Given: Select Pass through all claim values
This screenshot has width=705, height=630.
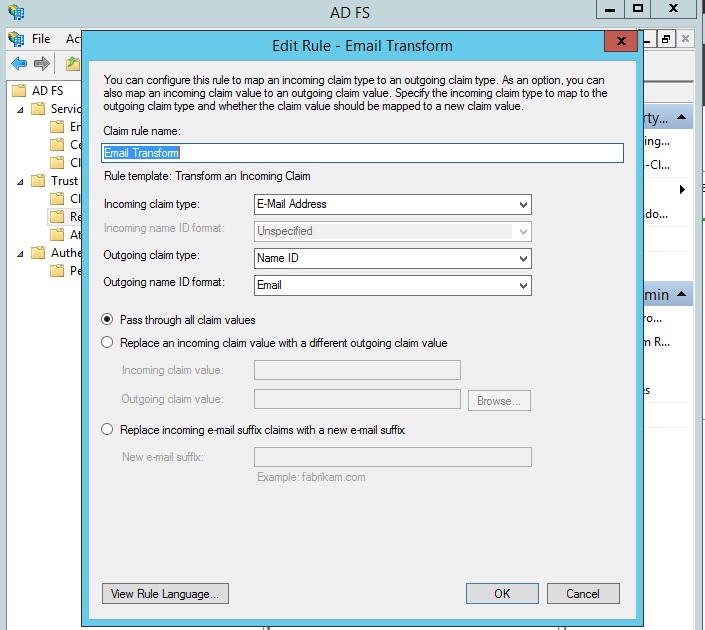Looking at the screenshot, I should click(108, 320).
